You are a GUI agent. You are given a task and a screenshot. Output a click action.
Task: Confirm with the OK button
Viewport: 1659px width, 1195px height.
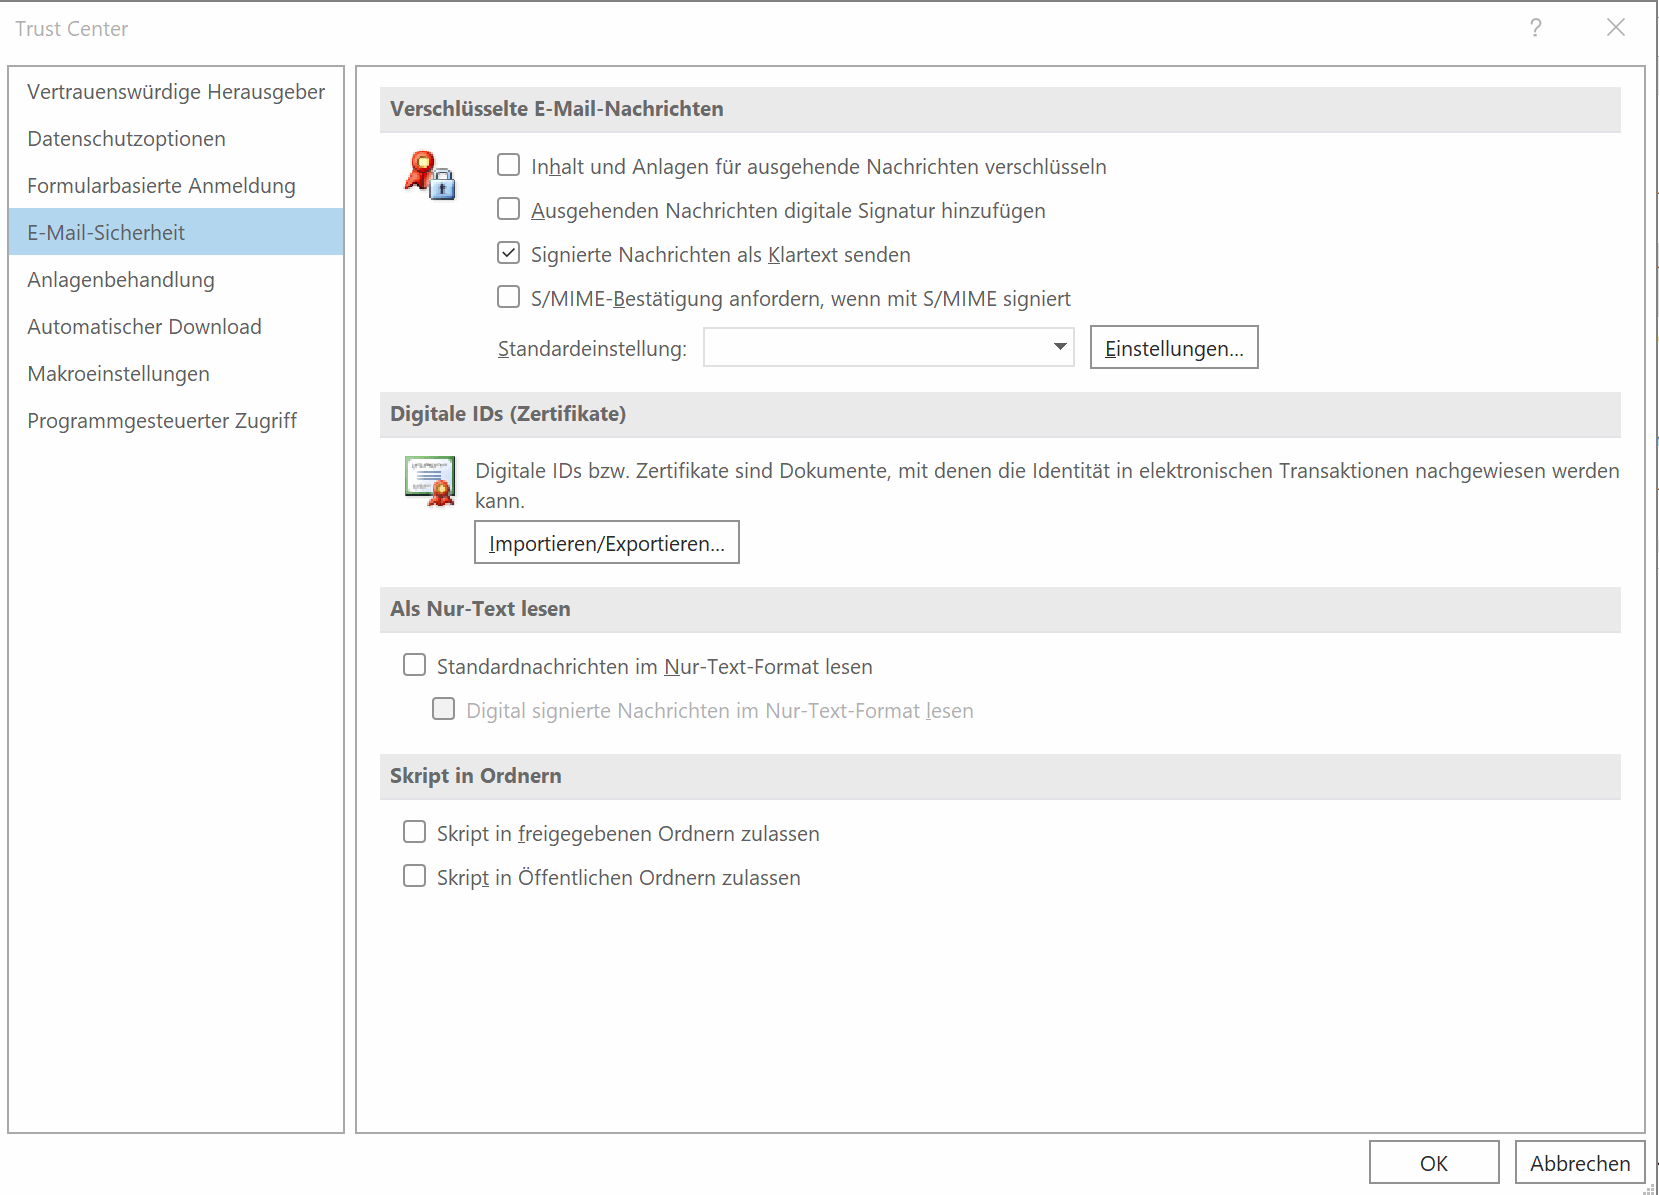click(1434, 1163)
